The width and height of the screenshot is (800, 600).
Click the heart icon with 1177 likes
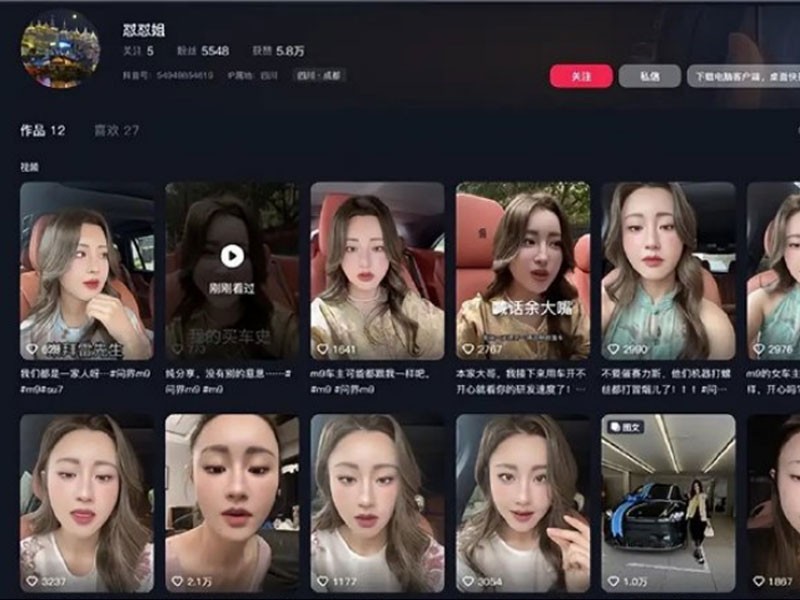[323, 581]
